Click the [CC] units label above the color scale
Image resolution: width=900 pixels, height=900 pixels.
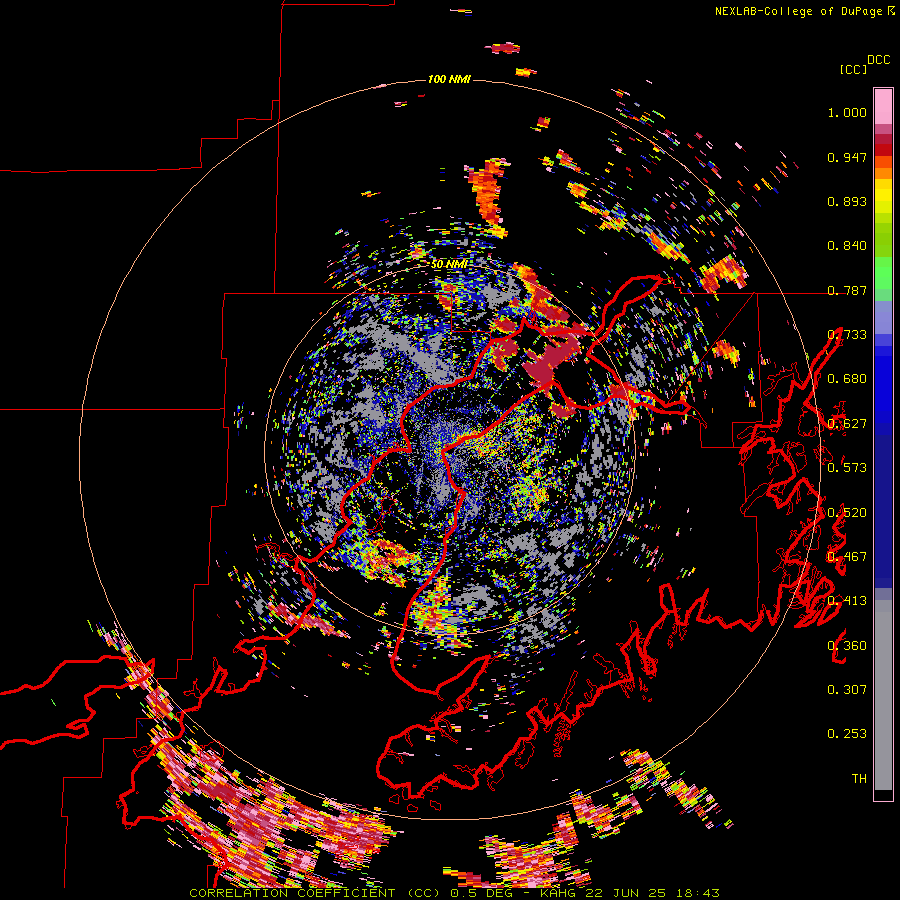[853, 69]
